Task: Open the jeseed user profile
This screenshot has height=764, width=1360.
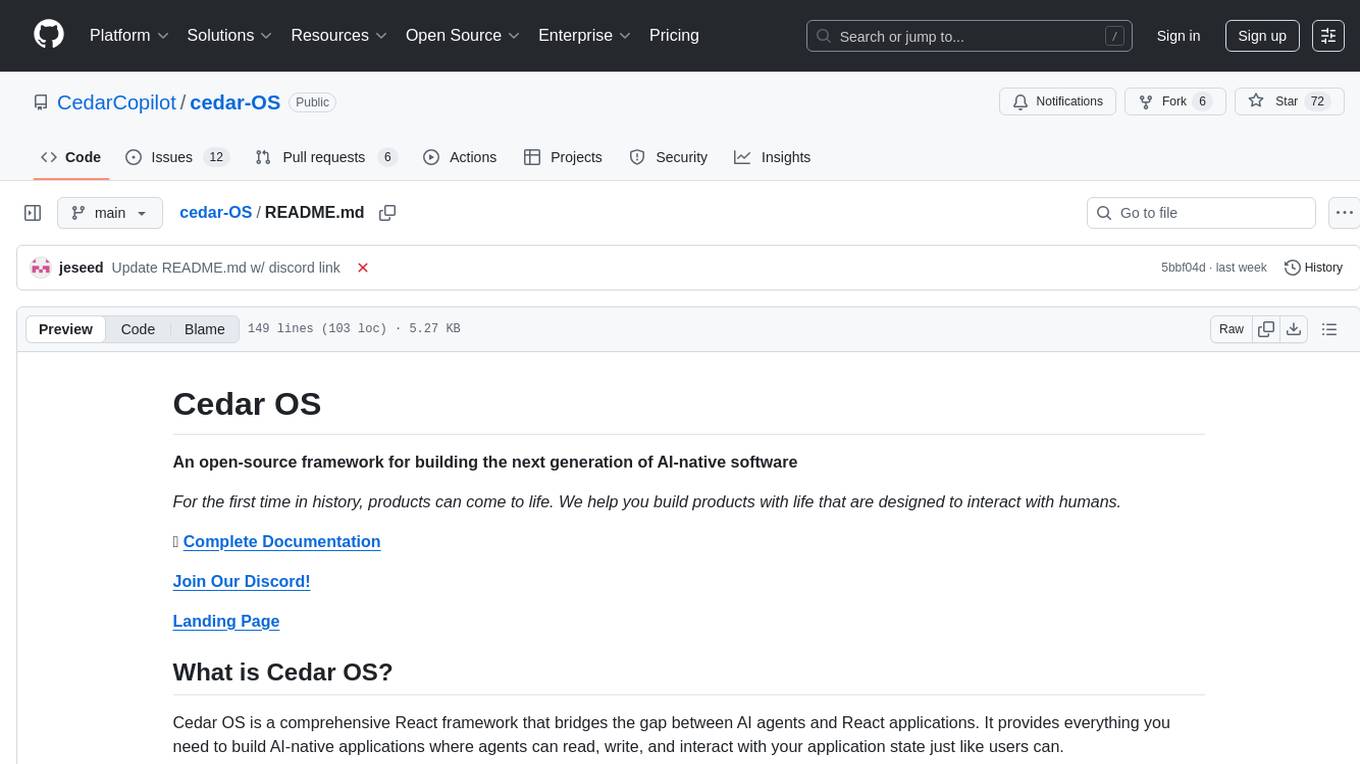Action: tap(81, 267)
